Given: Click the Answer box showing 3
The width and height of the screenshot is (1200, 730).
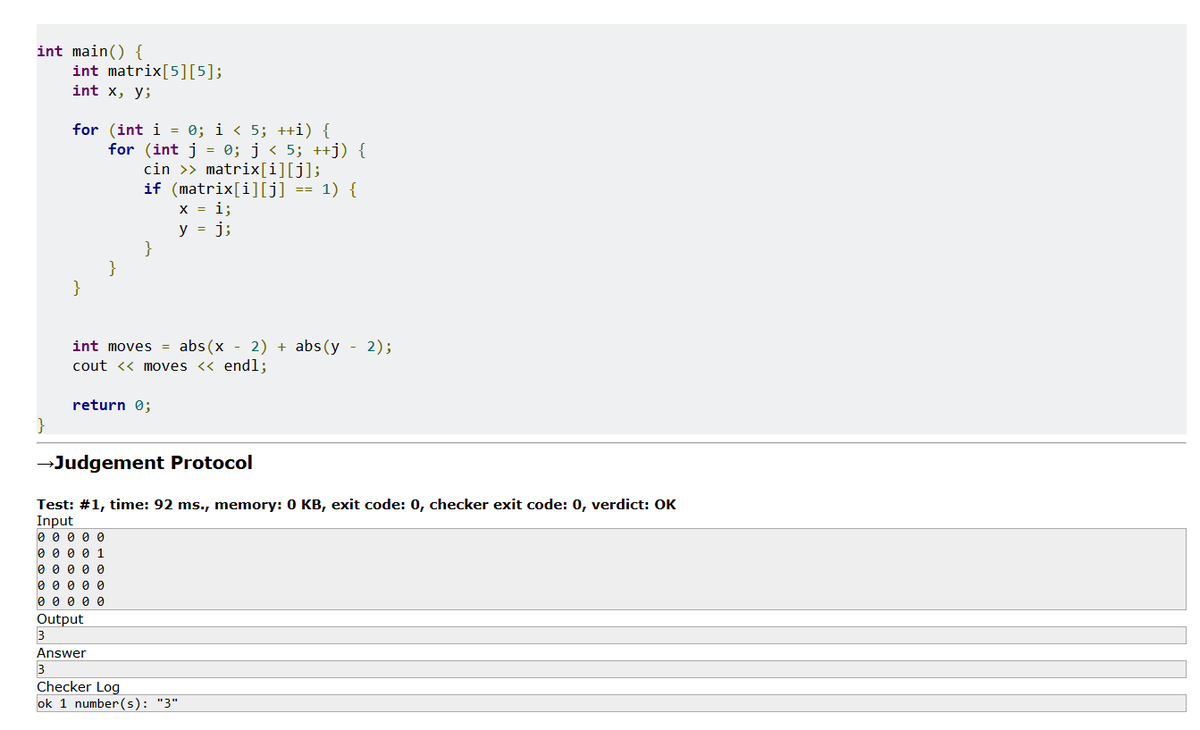Looking at the screenshot, I should (611, 670).
